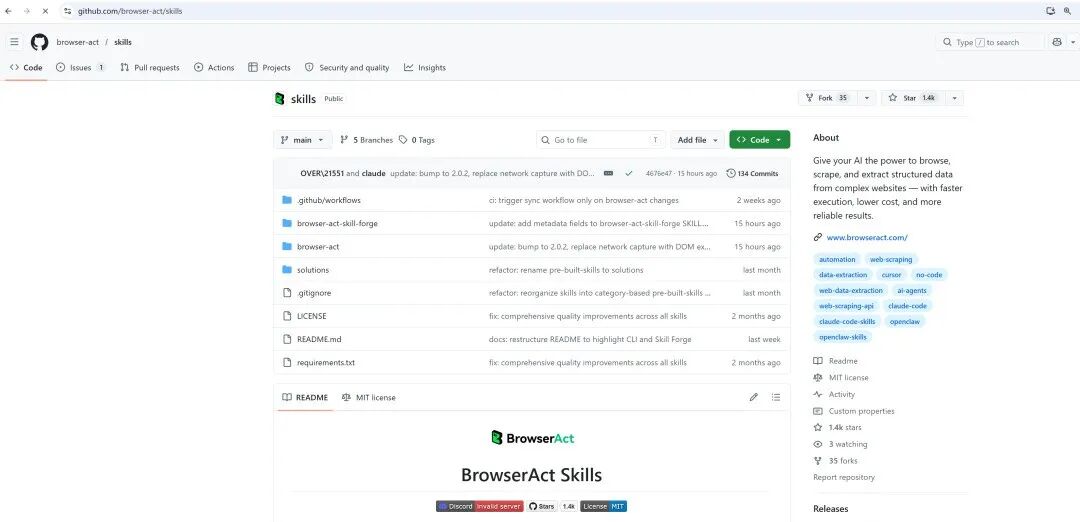Click the commit status checkmark icon
This screenshot has height=522, width=1080.
pos(629,174)
